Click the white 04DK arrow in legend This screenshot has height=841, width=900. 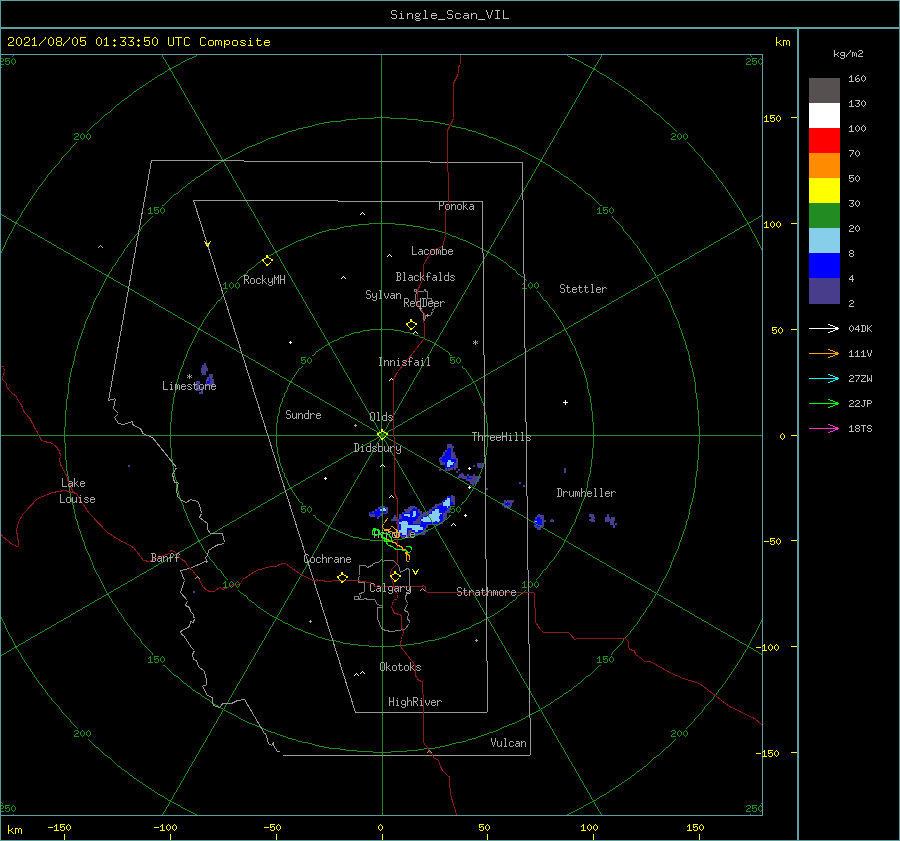pyautogui.click(x=824, y=328)
